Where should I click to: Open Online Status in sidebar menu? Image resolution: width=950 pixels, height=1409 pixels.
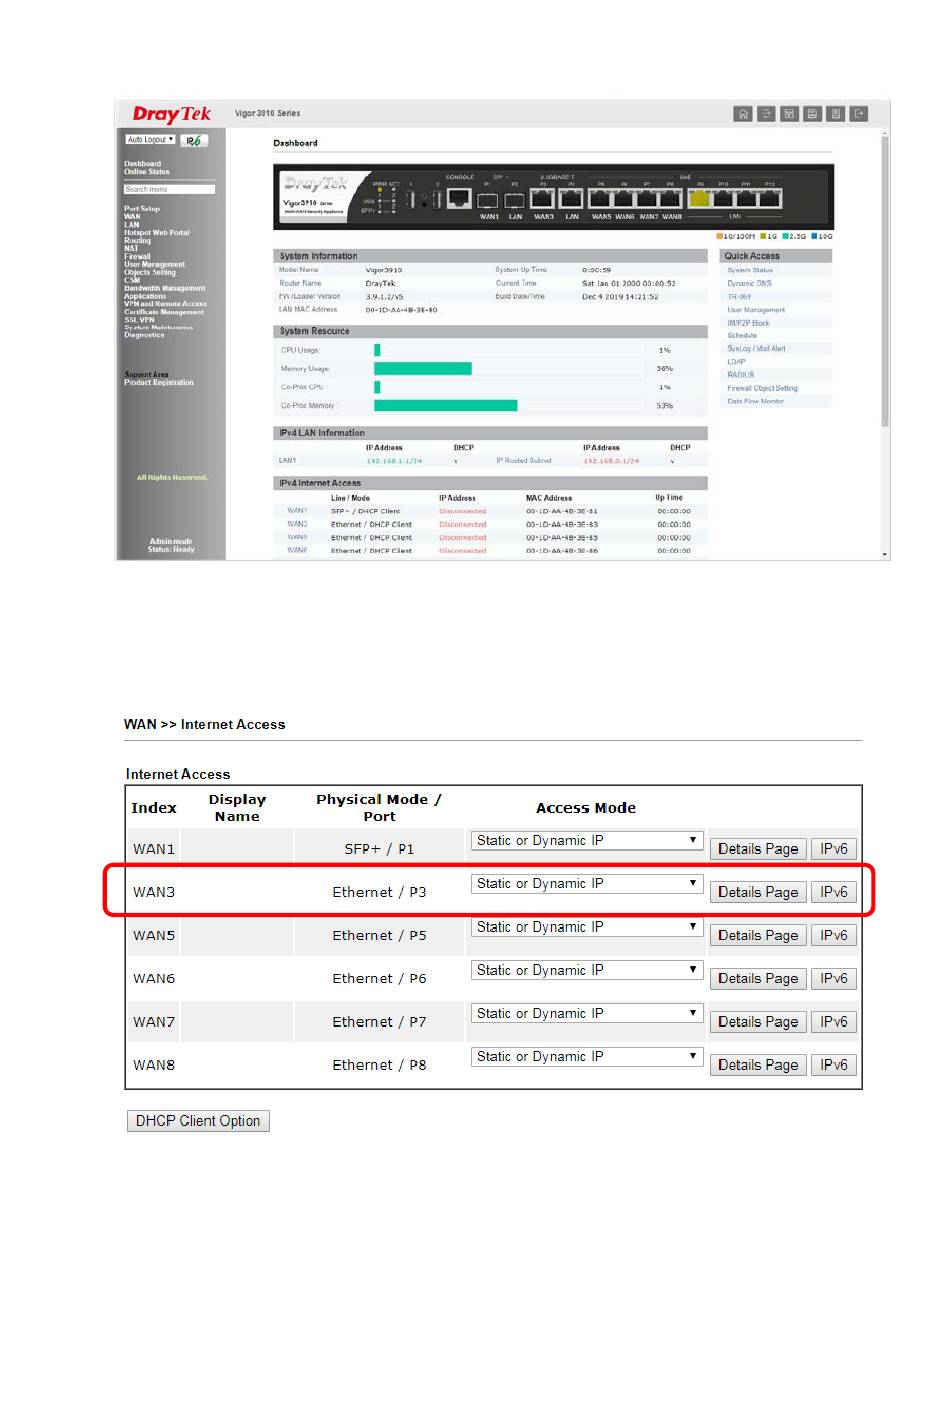coord(147,172)
